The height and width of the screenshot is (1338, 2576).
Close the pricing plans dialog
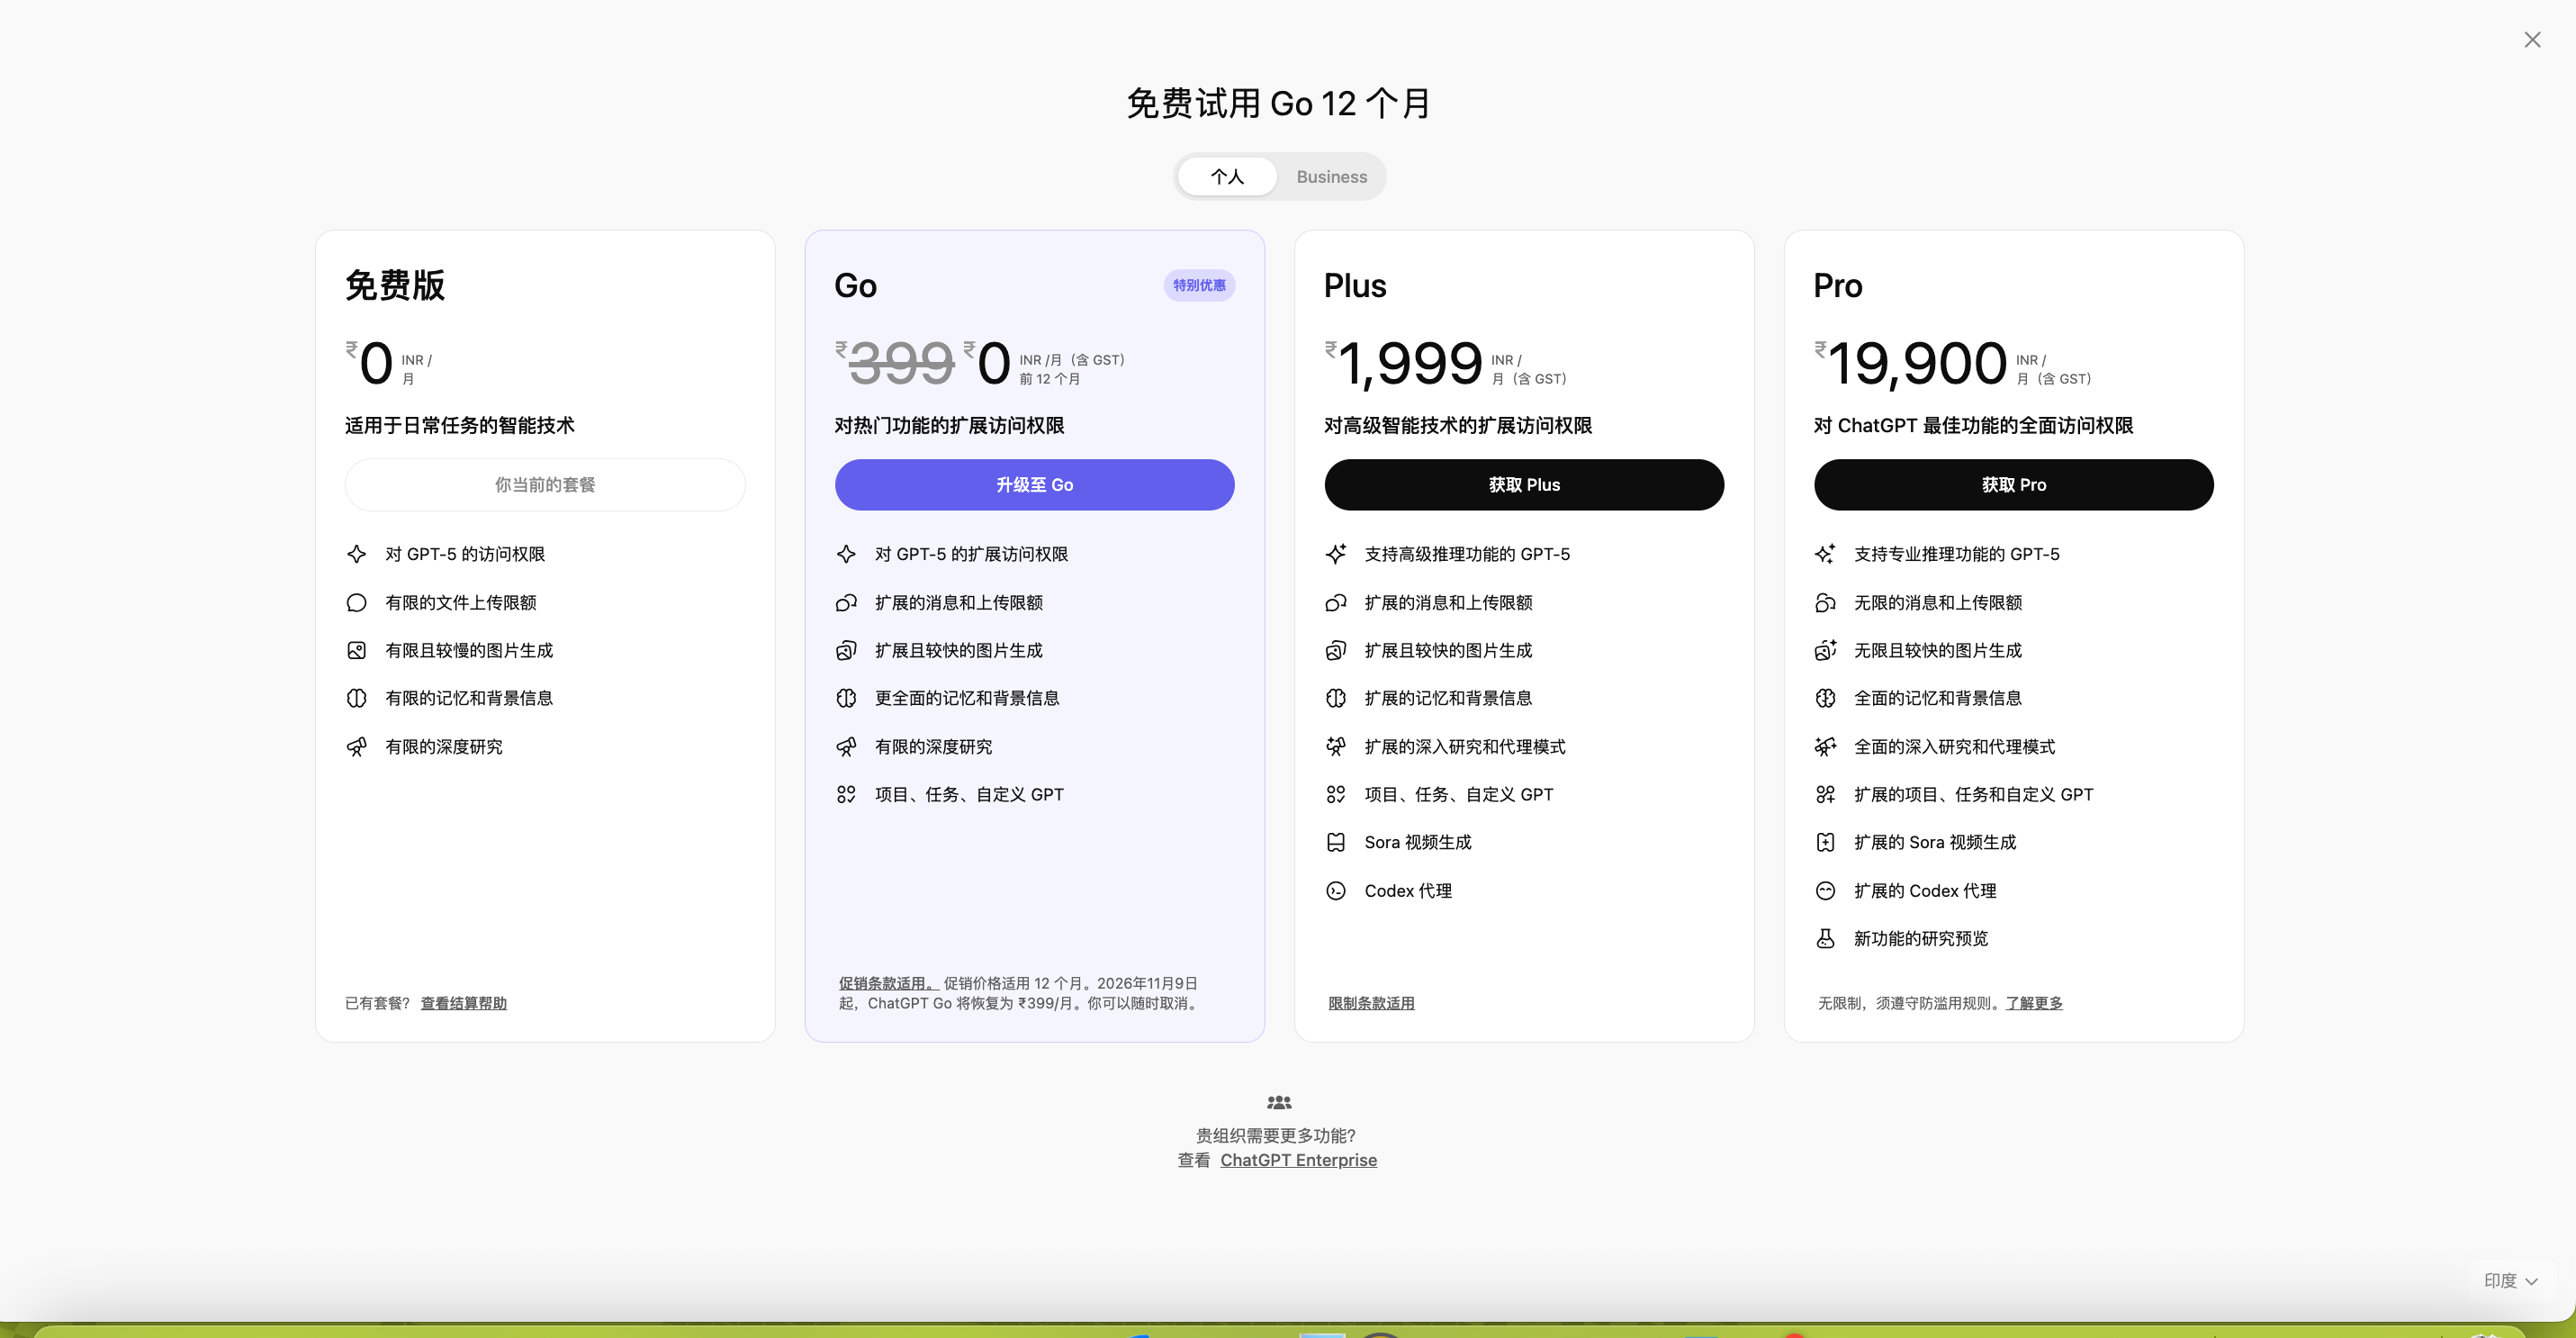(x=2531, y=40)
